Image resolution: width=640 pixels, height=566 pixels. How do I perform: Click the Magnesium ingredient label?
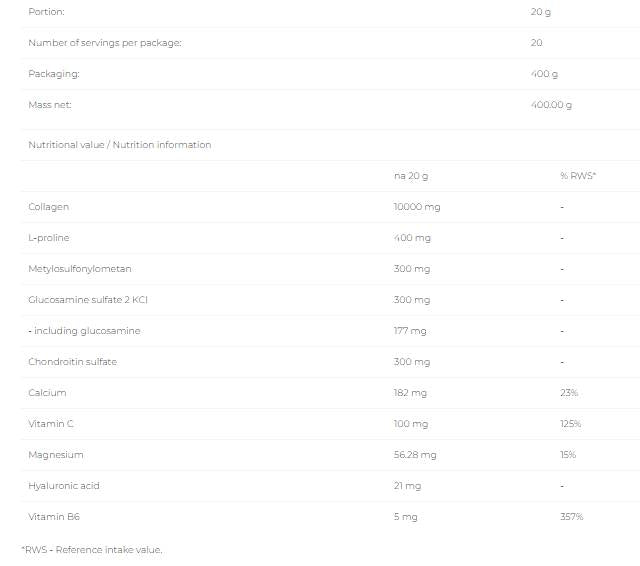(x=56, y=455)
